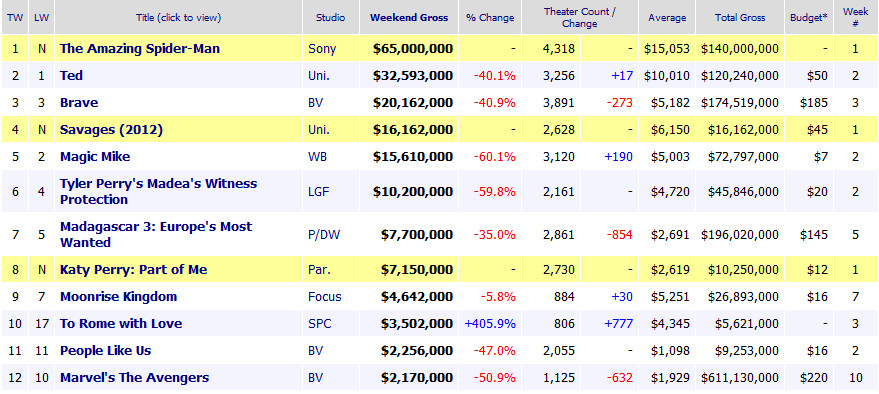879x394 pixels.
Task: Sort by Weekend Gross column header
Action: point(409,17)
